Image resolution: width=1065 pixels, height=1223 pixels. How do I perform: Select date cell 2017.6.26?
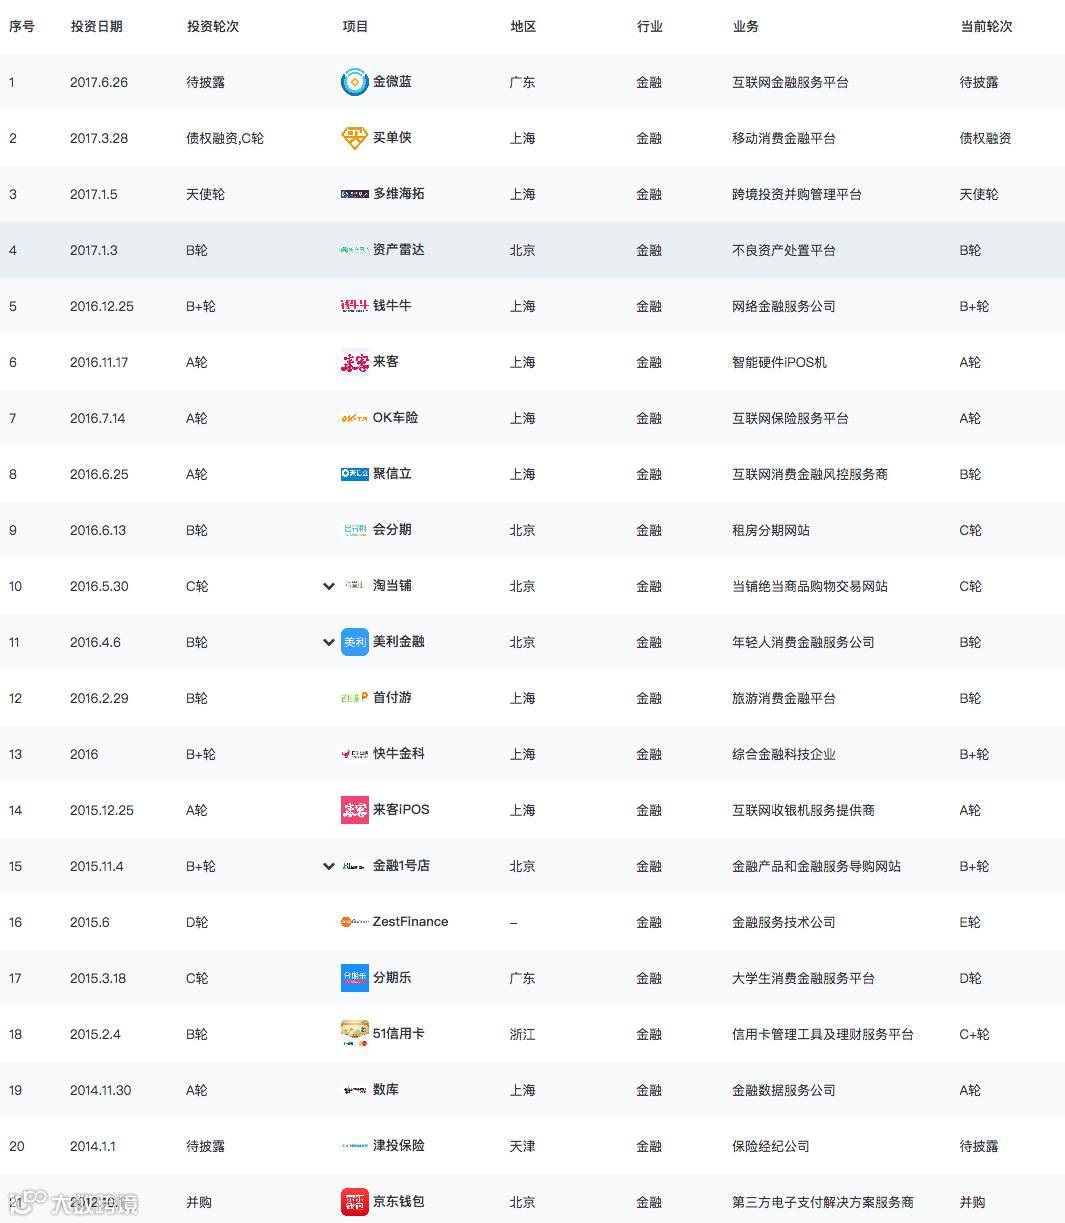click(99, 82)
